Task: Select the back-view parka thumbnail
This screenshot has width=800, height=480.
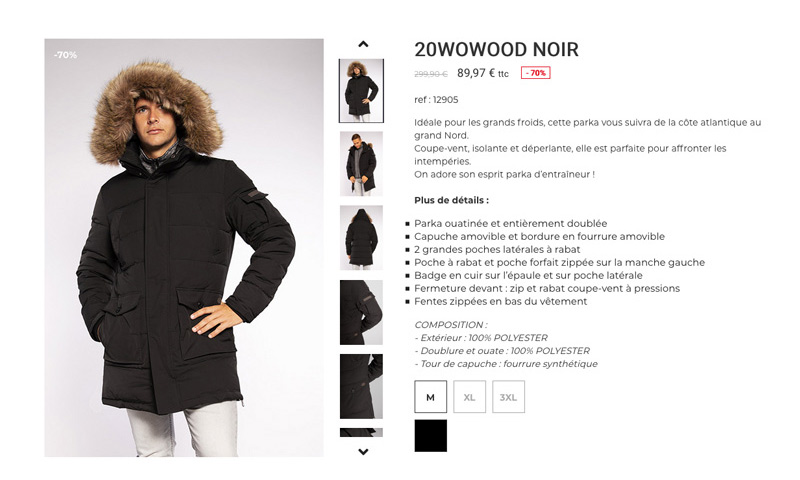Action: tap(361, 238)
